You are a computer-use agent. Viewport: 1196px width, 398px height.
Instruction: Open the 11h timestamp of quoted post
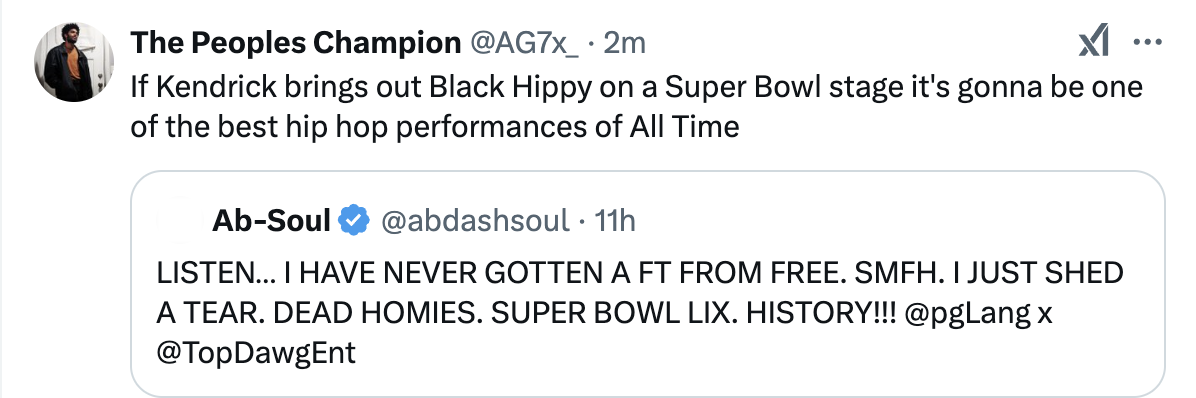coord(614,221)
